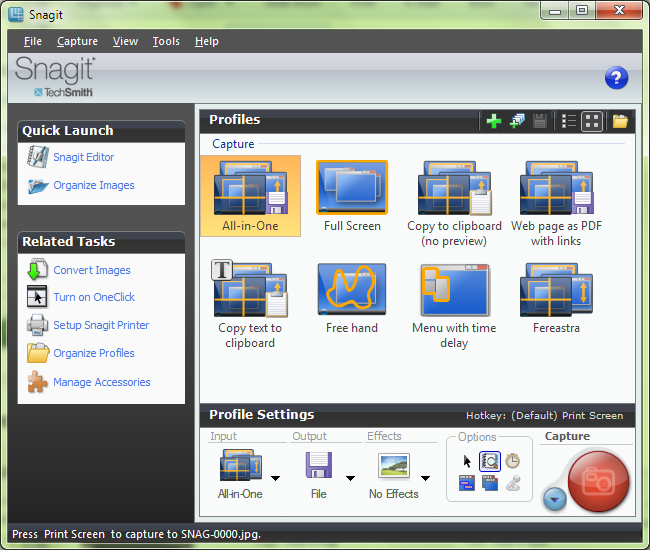This screenshot has width=650, height=550.
Task: Select the All-in-One capture profile
Action: click(x=250, y=196)
